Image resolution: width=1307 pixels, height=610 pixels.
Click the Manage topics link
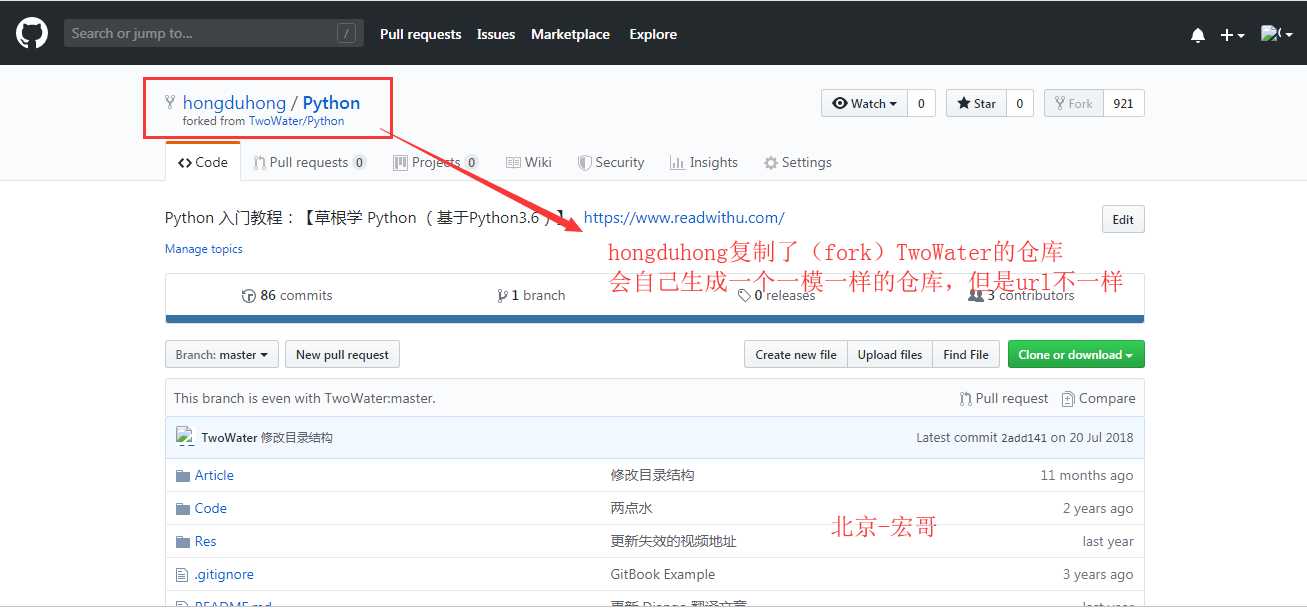pos(204,249)
